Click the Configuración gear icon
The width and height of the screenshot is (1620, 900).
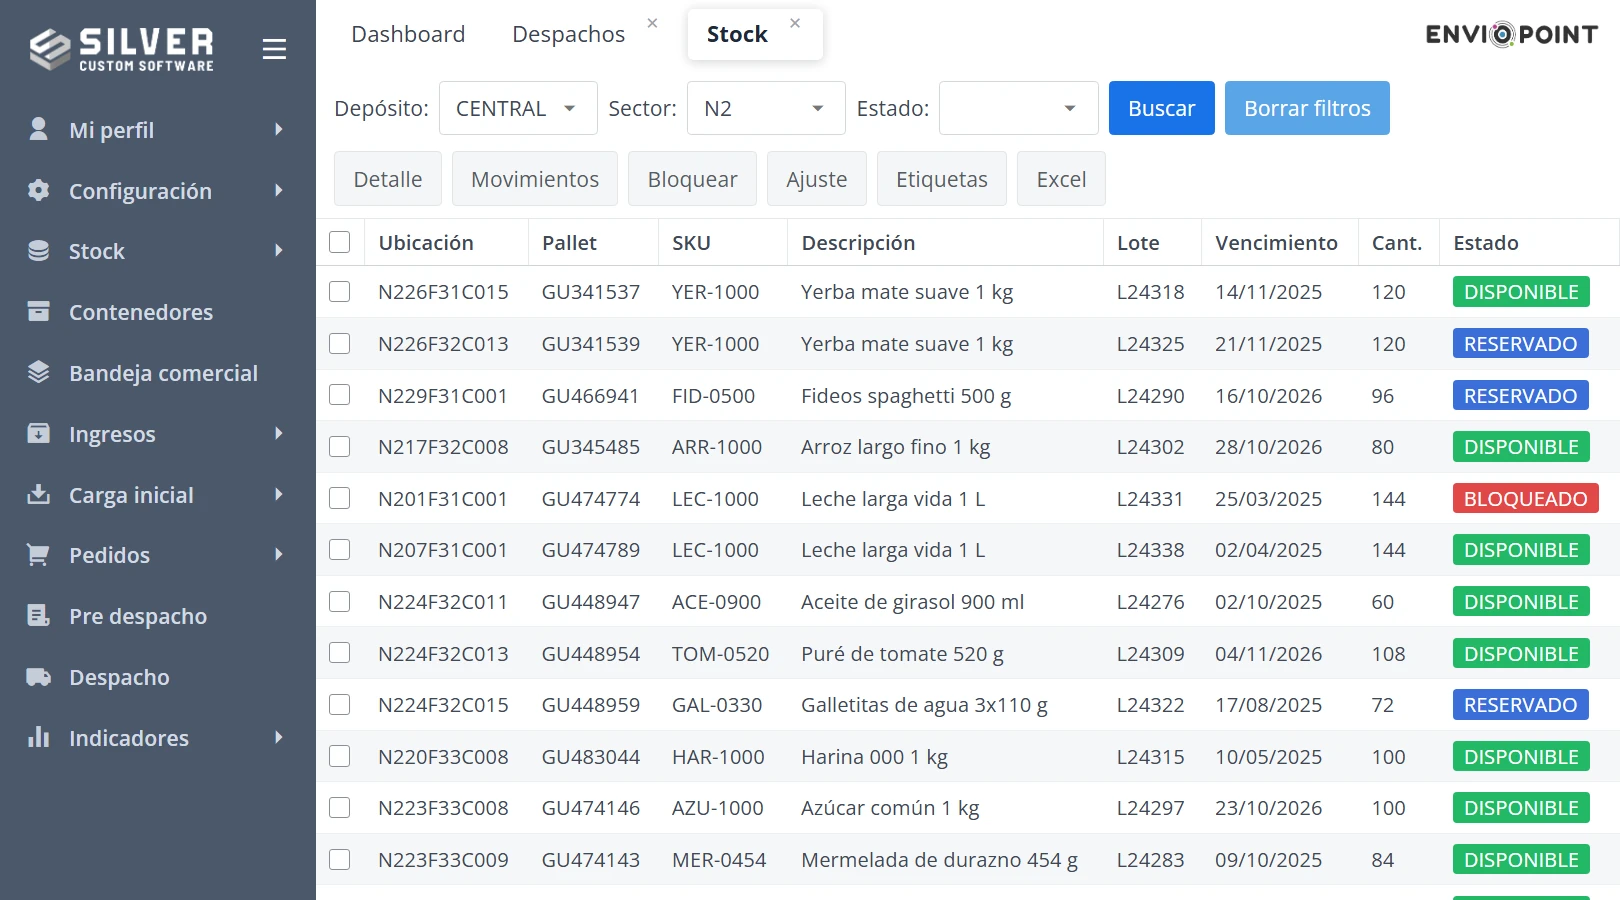(38, 190)
